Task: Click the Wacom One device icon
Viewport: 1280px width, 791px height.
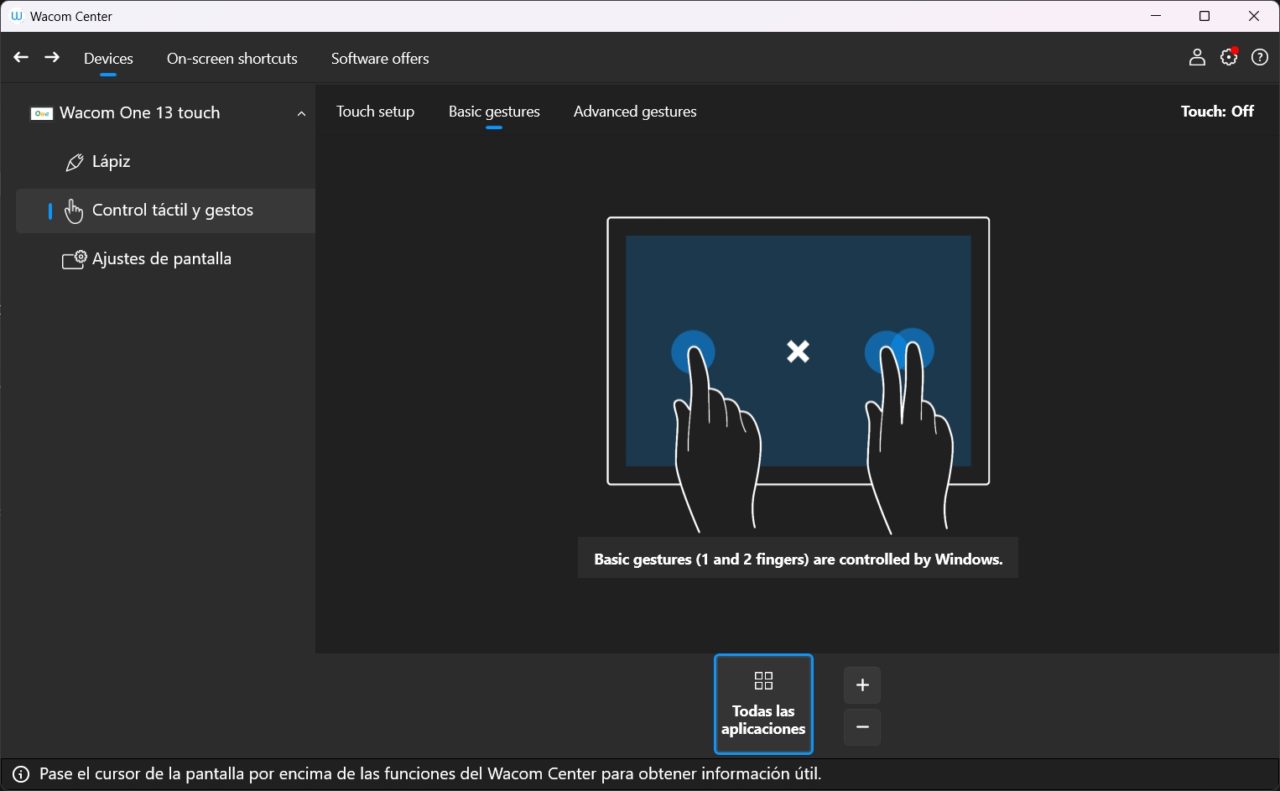Action: tap(42, 113)
